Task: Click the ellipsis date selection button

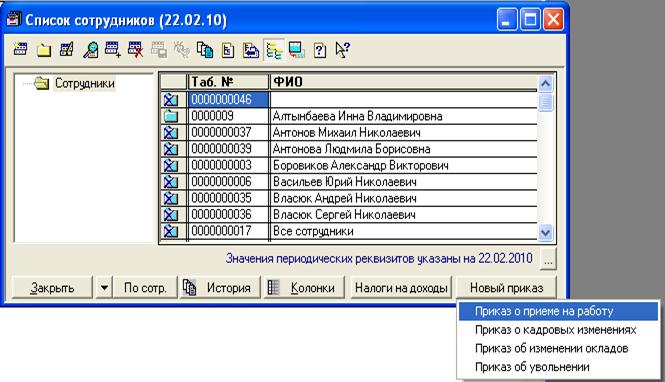Action: tap(548, 259)
